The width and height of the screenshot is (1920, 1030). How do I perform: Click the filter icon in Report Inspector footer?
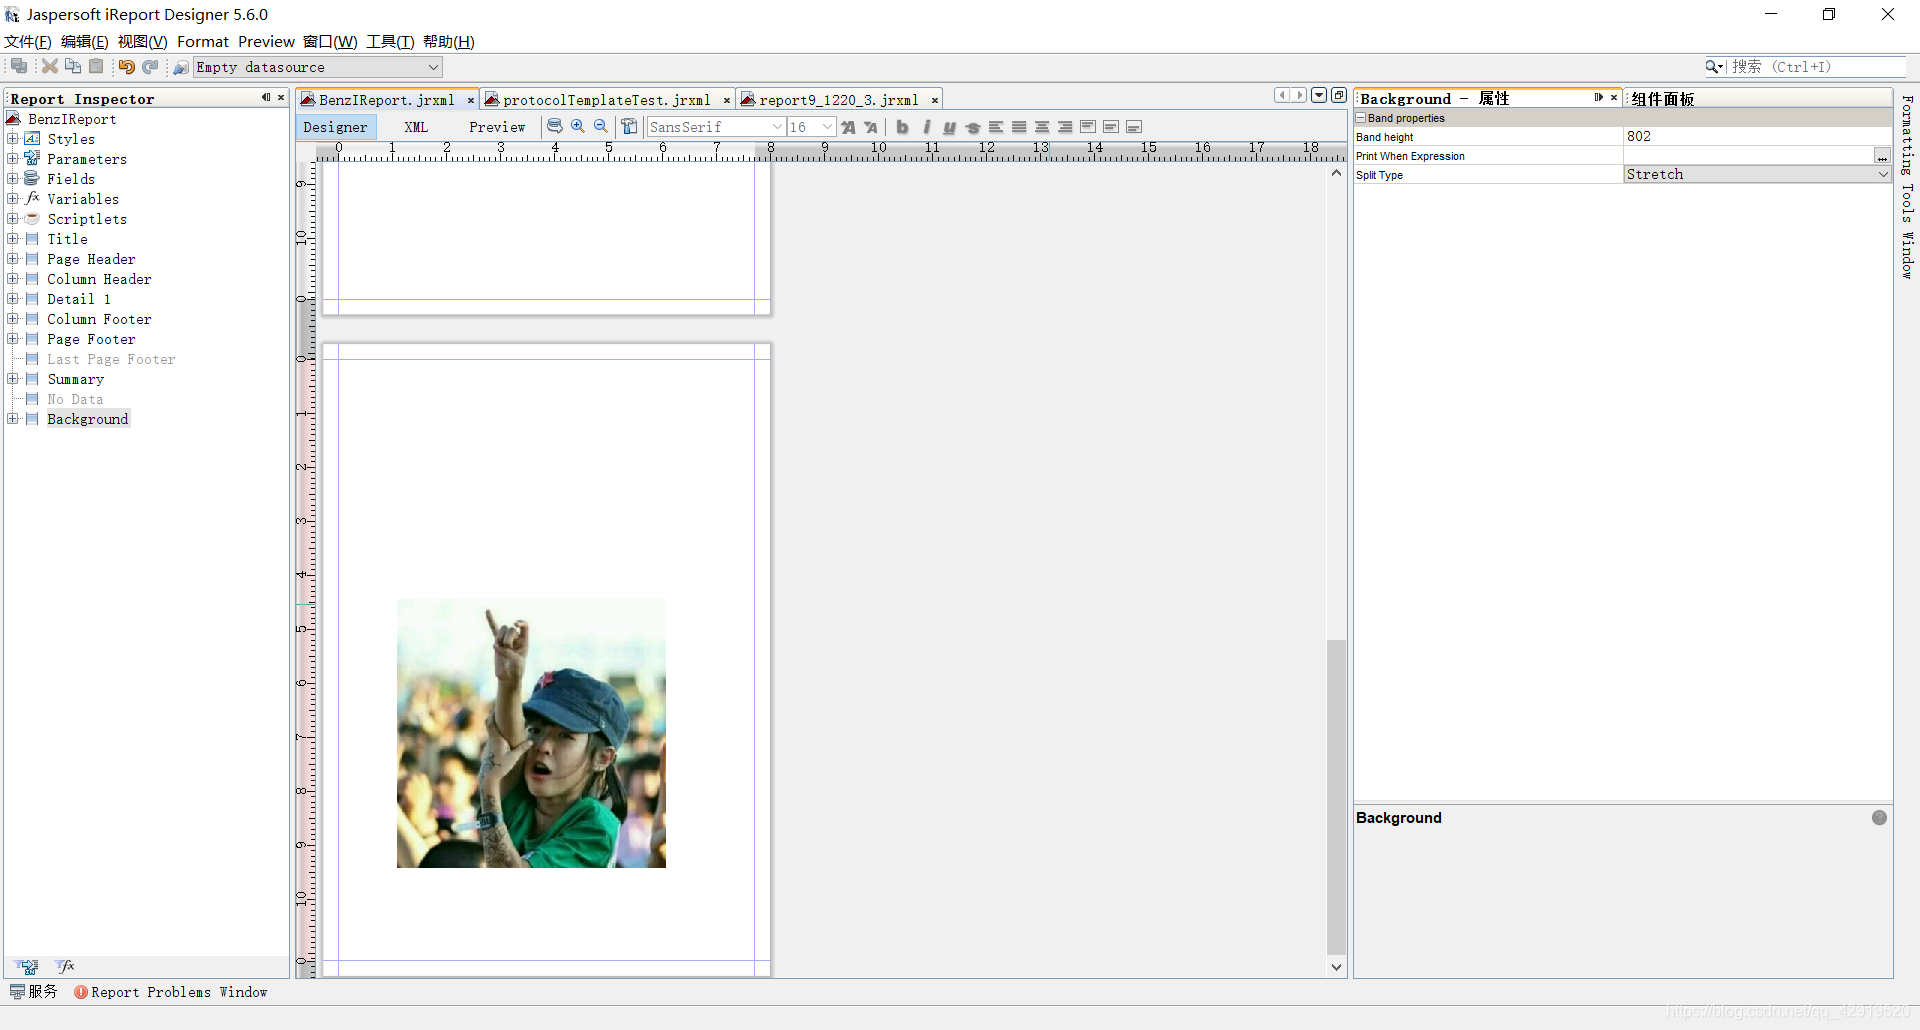29,966
